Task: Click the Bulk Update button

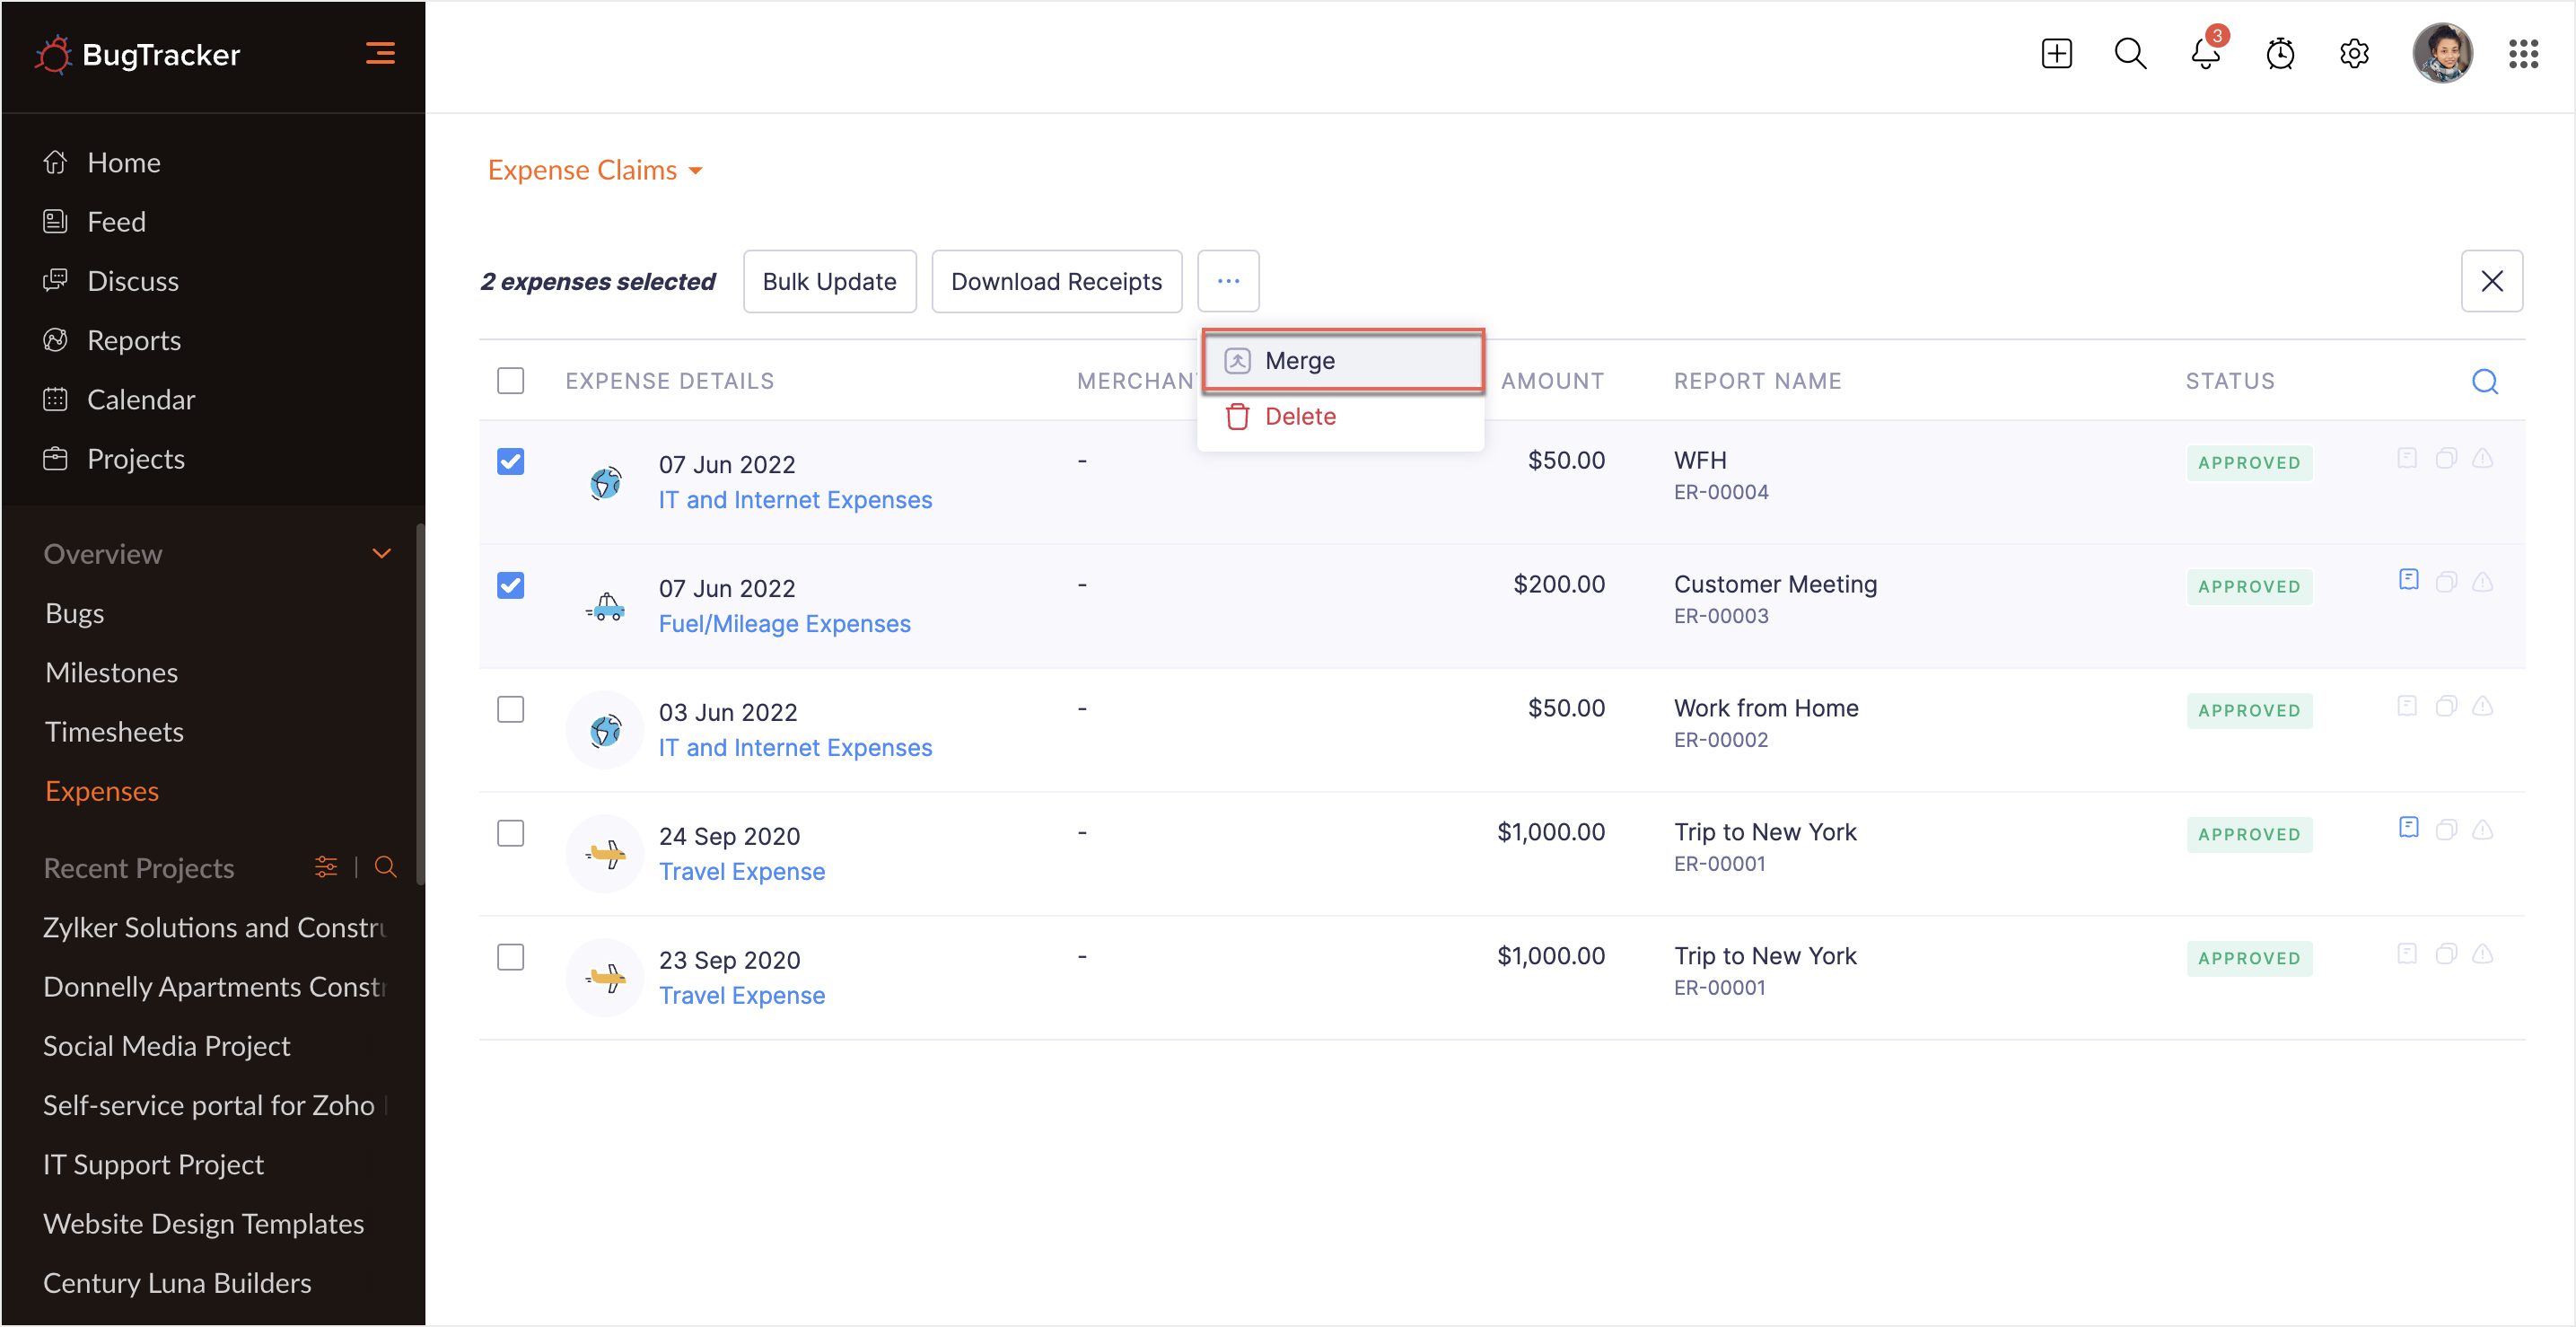Action: 829,281
